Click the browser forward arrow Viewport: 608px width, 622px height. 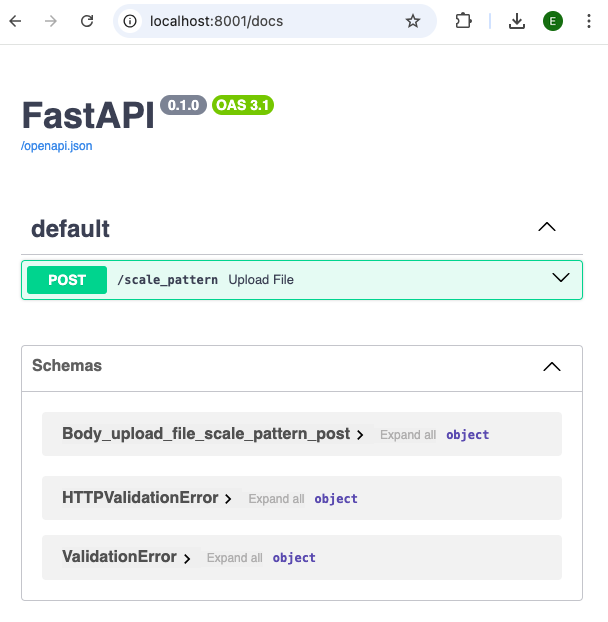point(51,21)
